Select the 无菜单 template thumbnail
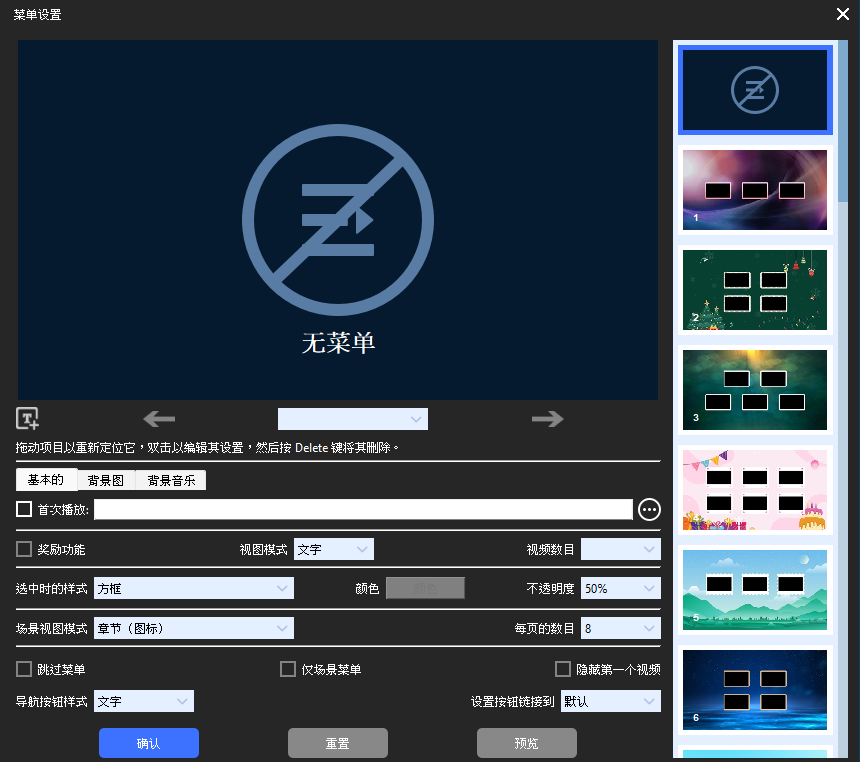 755,90
